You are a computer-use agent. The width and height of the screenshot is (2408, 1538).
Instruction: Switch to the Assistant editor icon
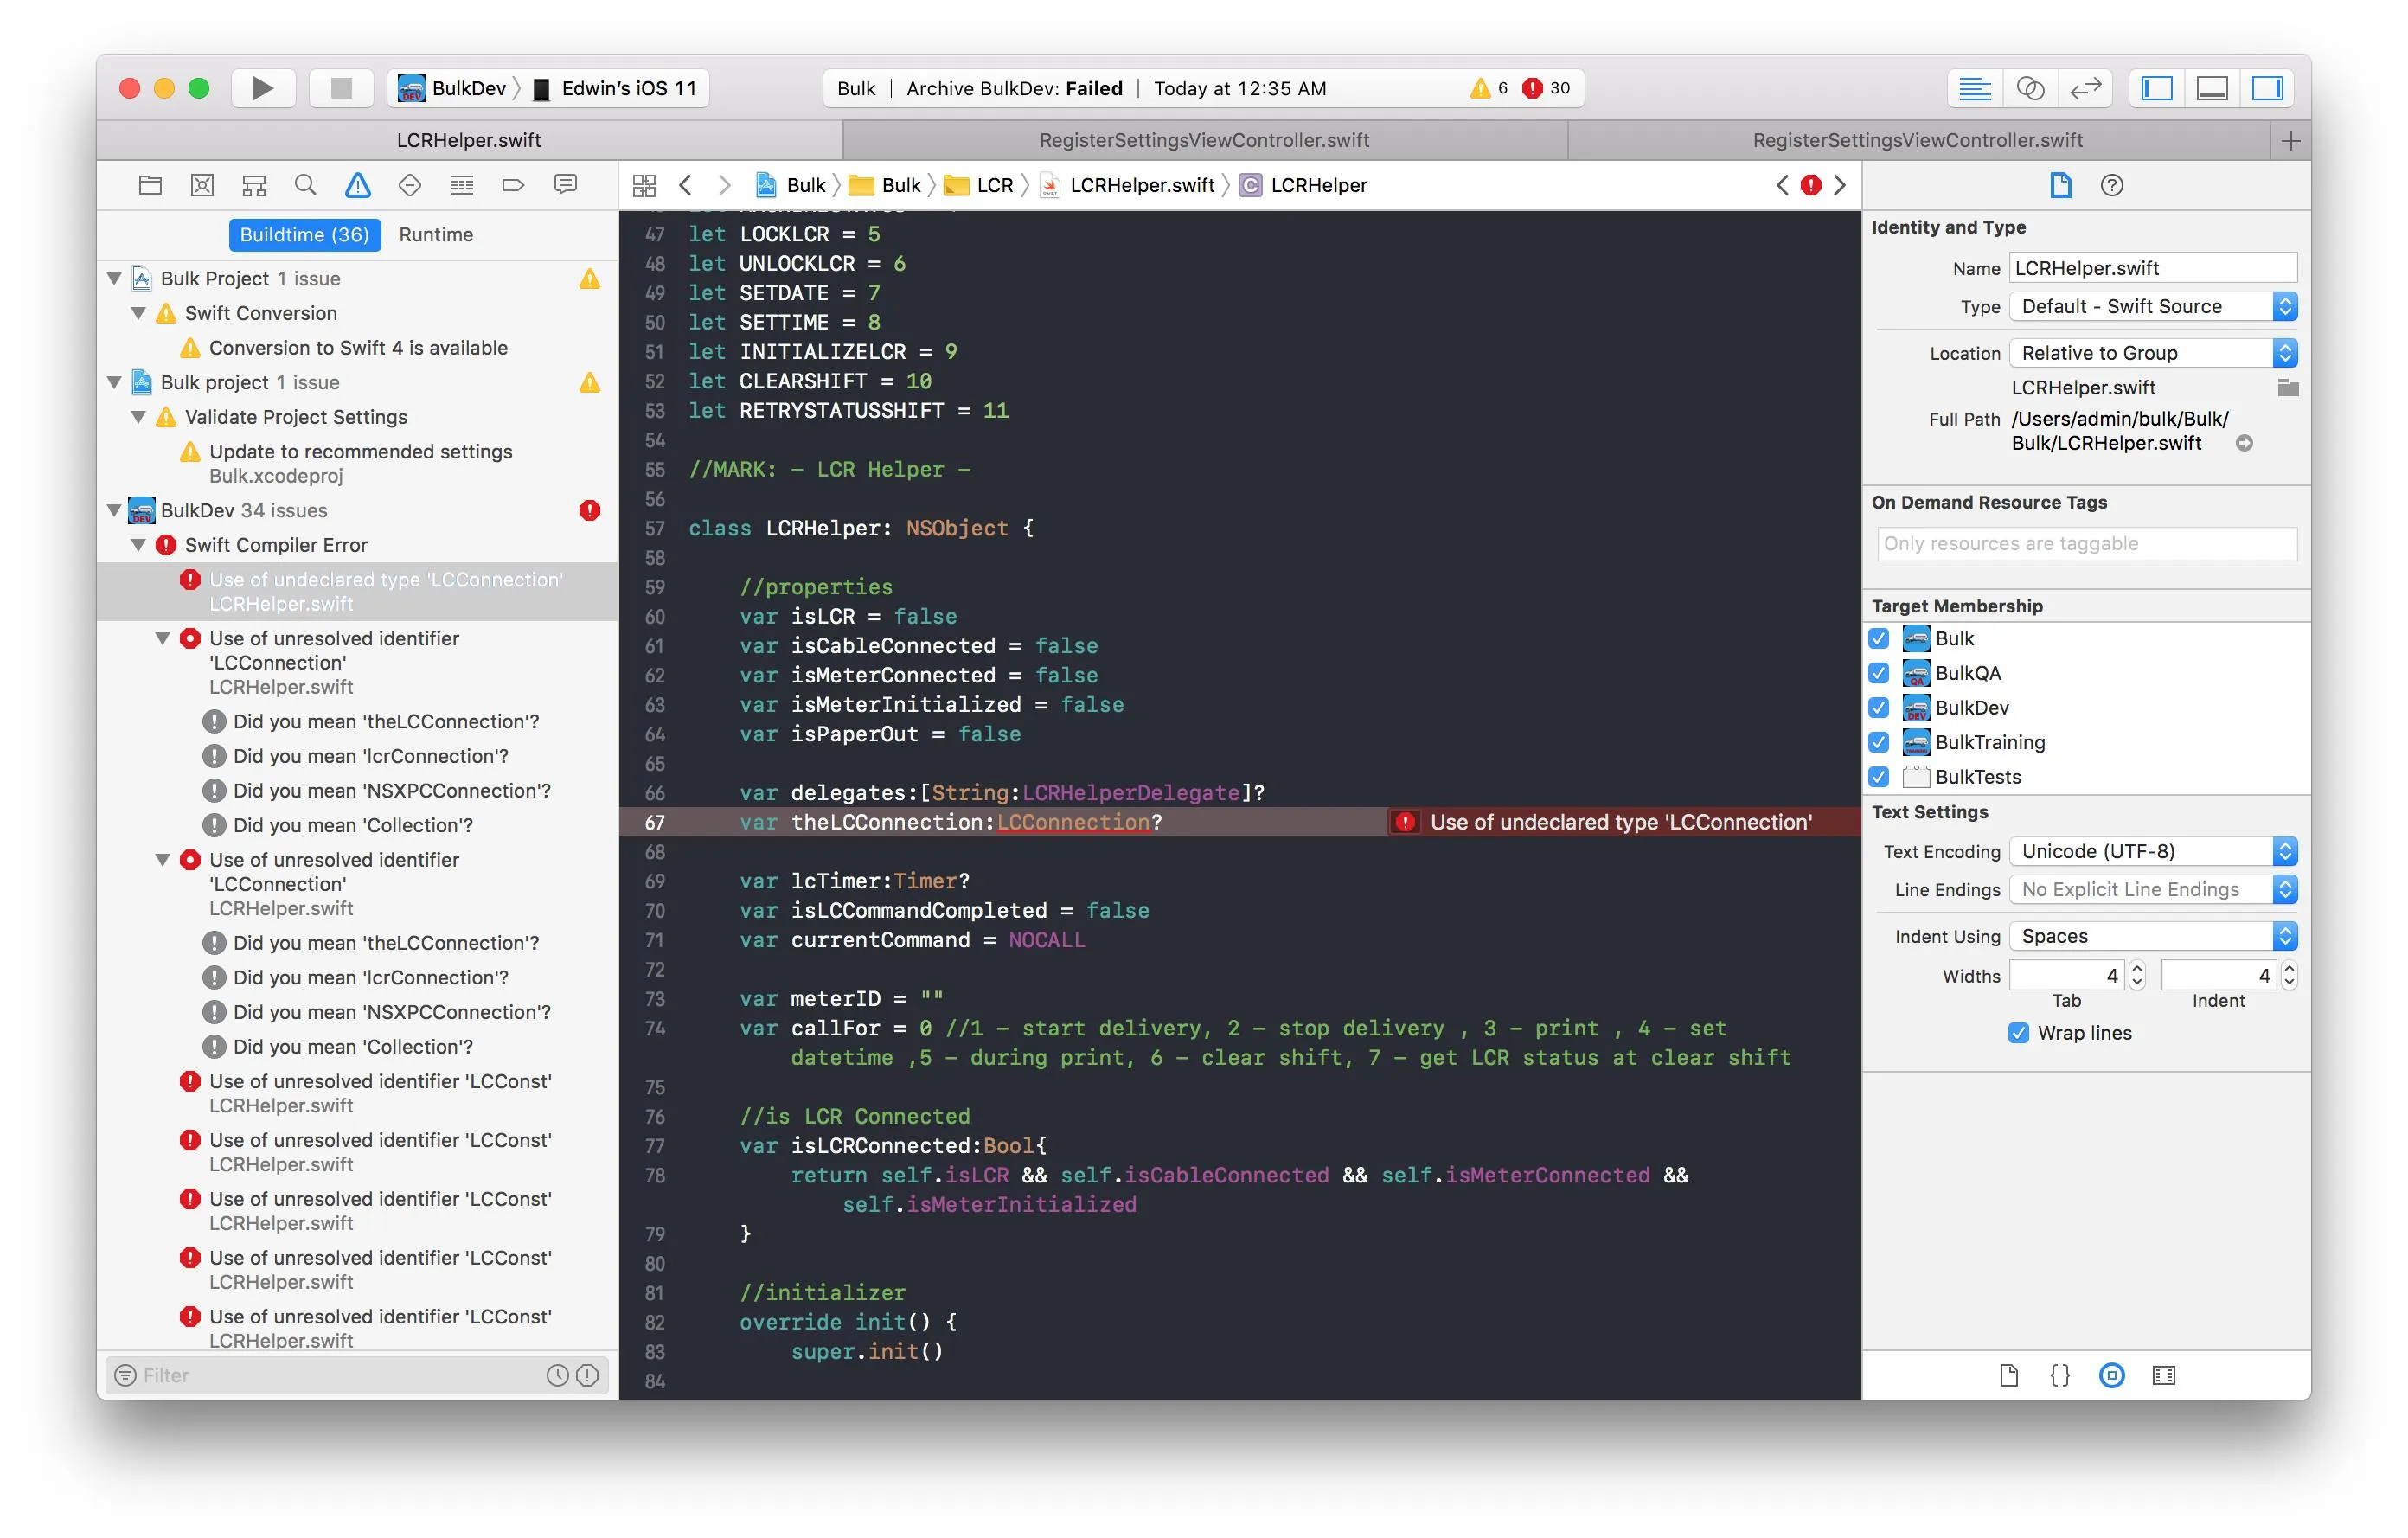(x=2030, y=88)
